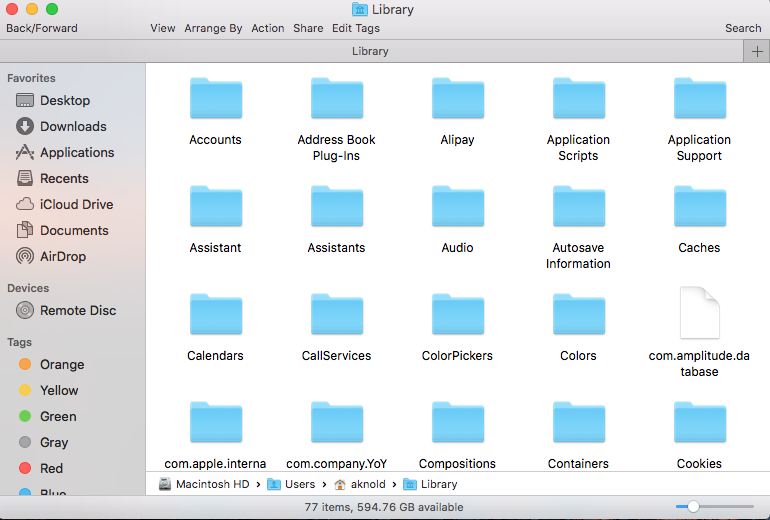Click AirDrop in the sidebar
This screenshot has height=520, width=770.
tap(62, 256)
